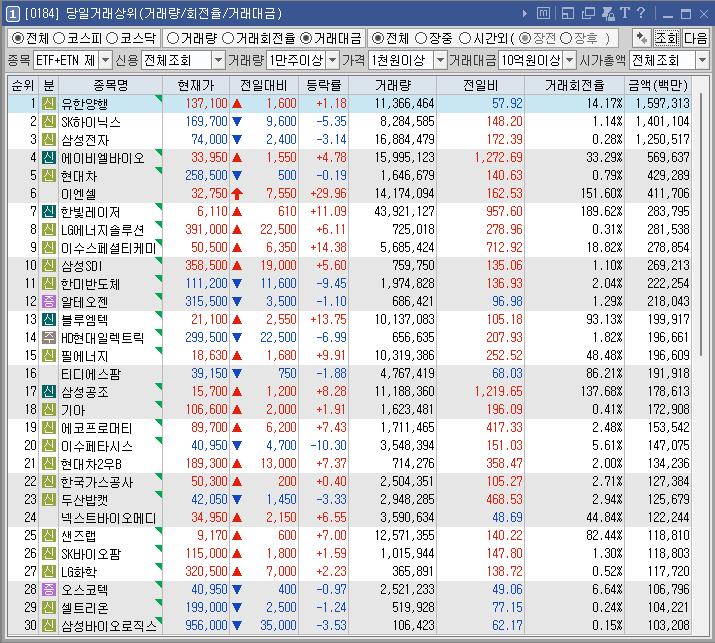Image resolution: width=715 pixels, height=643 pixels.
Task: Sort by the 등락률 column header
Action: coord(323,85)
